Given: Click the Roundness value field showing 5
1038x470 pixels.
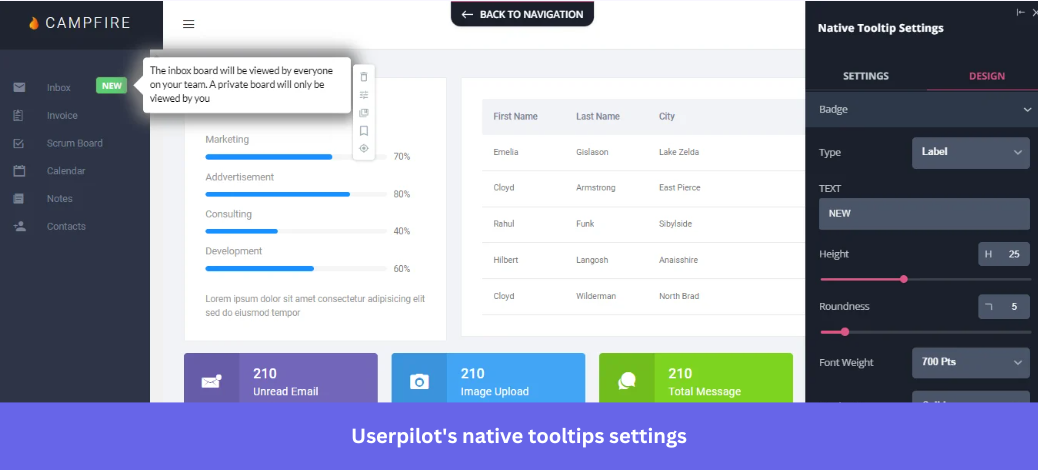Looking at the screenshot, I should [x=1004, y=307].
